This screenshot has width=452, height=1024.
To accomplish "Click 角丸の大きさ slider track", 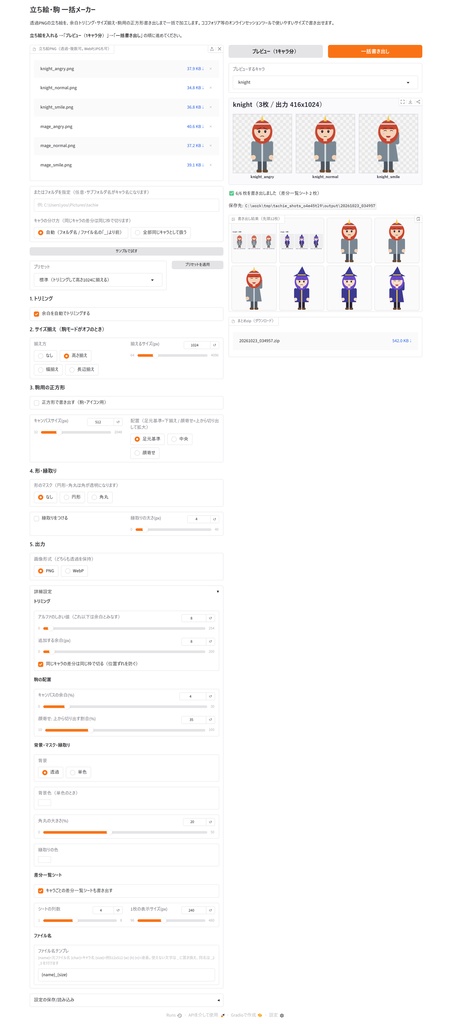I will tap(125, 832).
